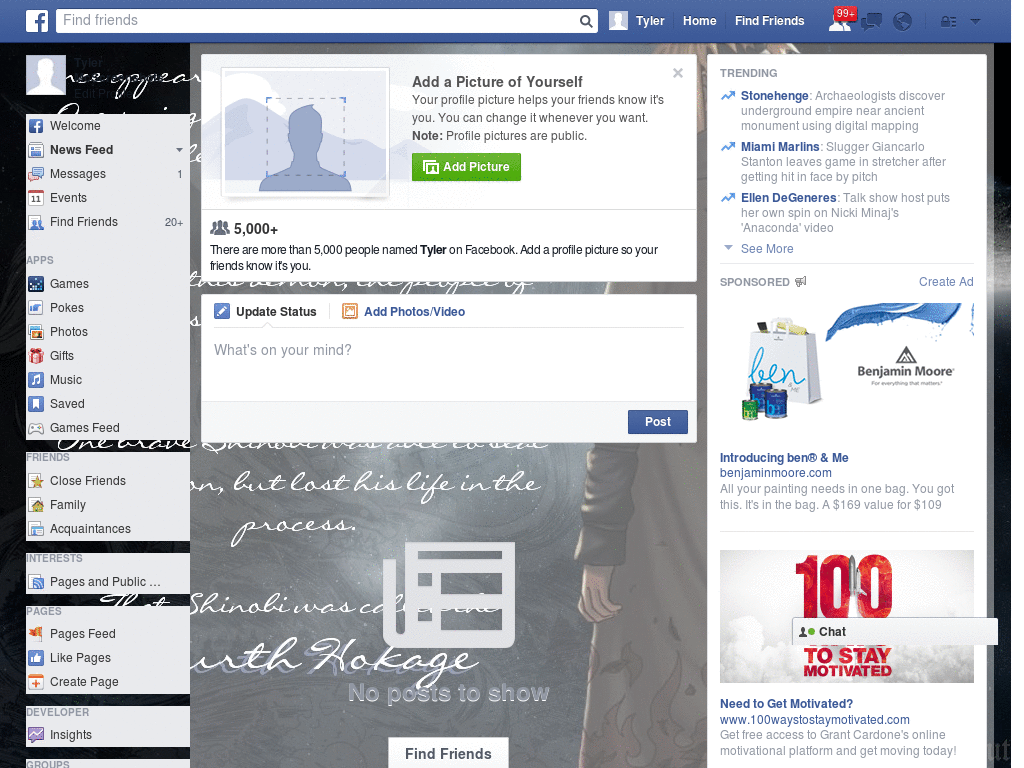
Task: Click the Find Friends button under No posts
Action: [448, 754]
